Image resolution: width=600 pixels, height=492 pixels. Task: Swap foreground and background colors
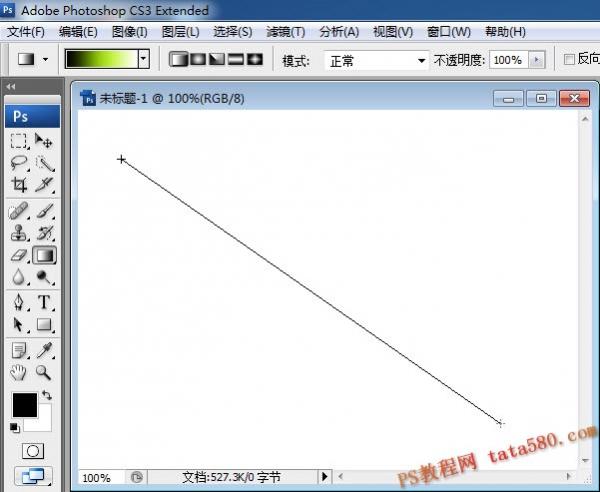[47, 395]
